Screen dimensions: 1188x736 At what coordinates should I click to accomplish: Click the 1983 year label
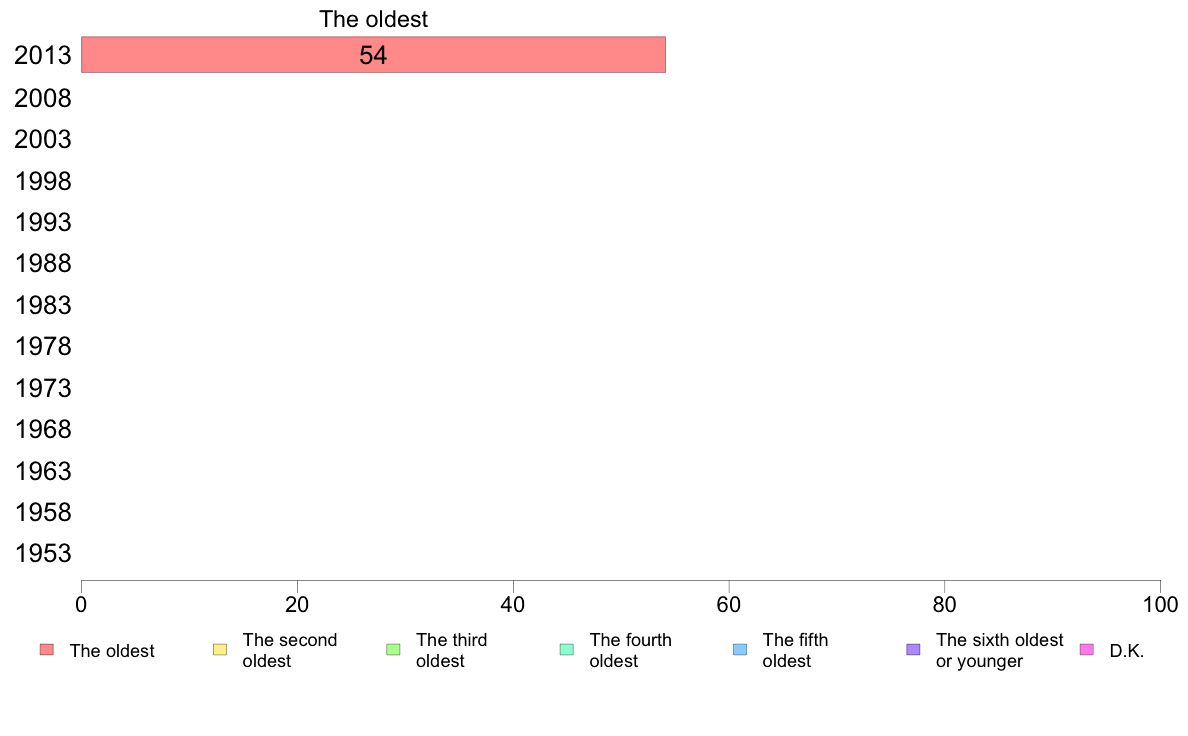tap(42, 305)
